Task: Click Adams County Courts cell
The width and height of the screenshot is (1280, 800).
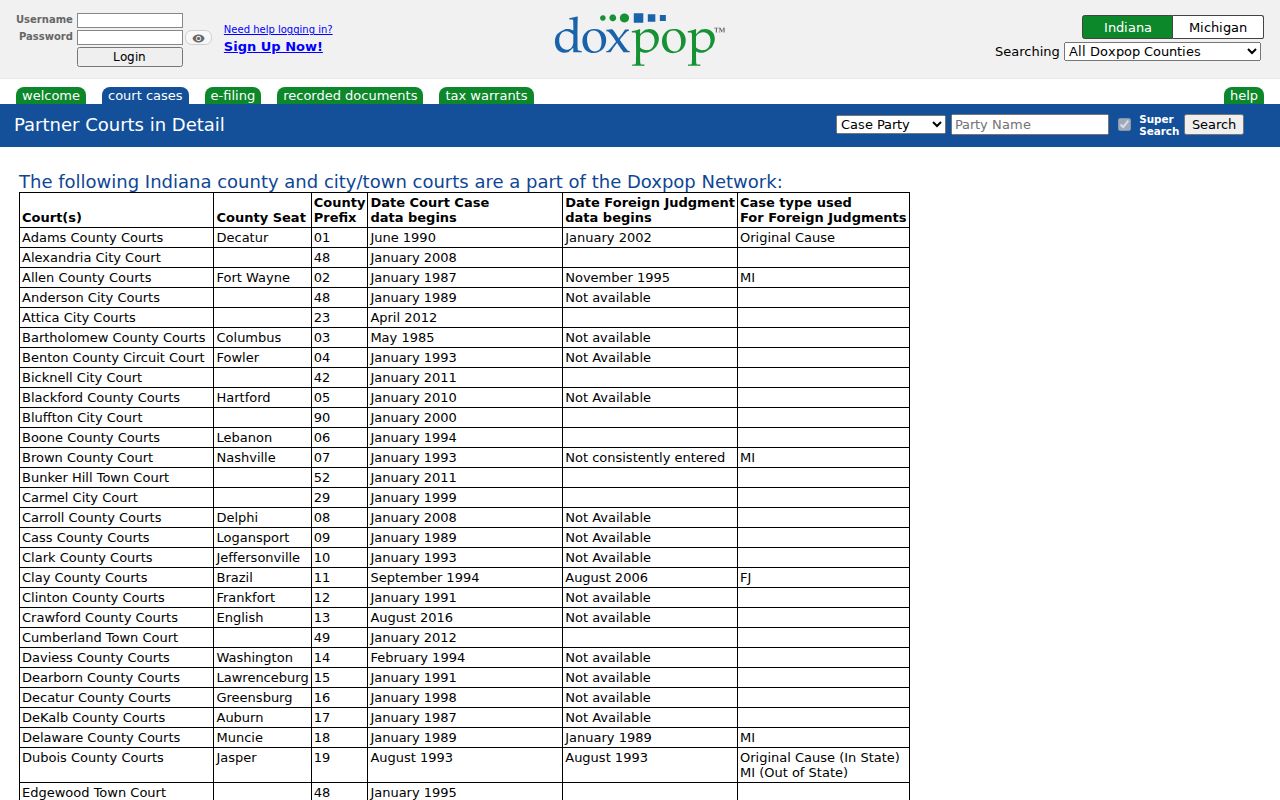Action: click(x=117, y=238)
